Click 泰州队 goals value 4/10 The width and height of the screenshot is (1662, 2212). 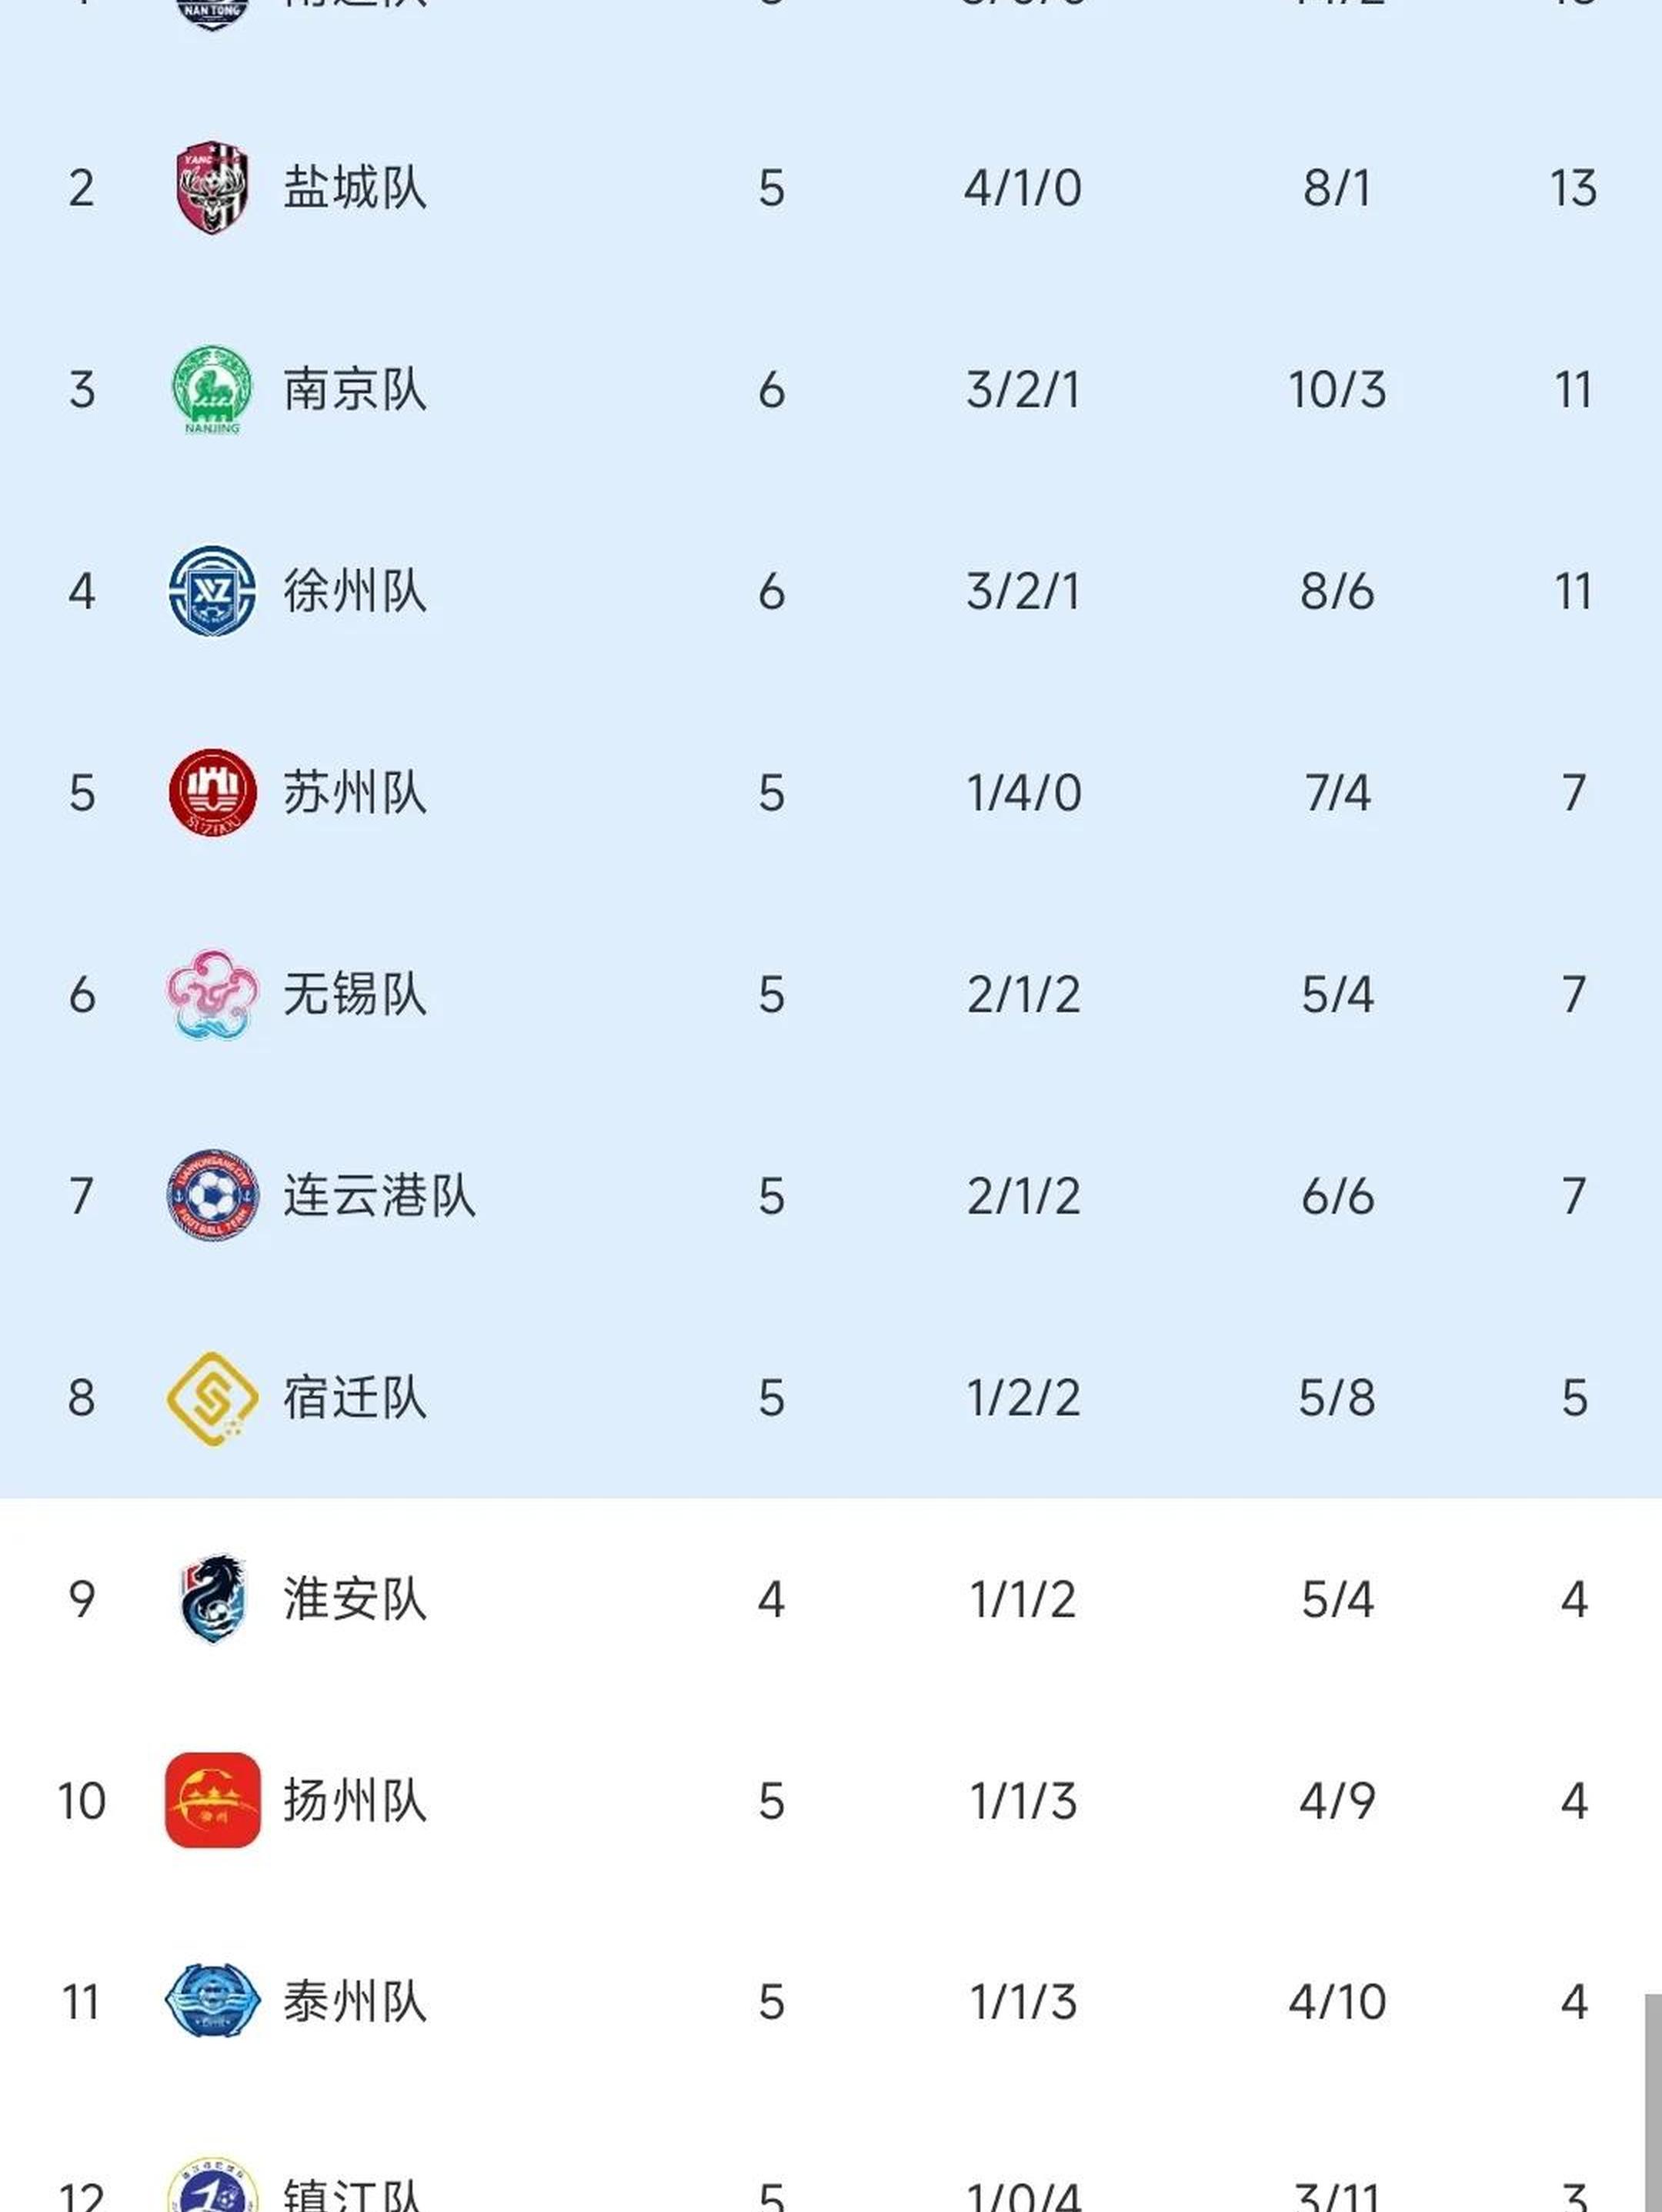(1337, 2001)
